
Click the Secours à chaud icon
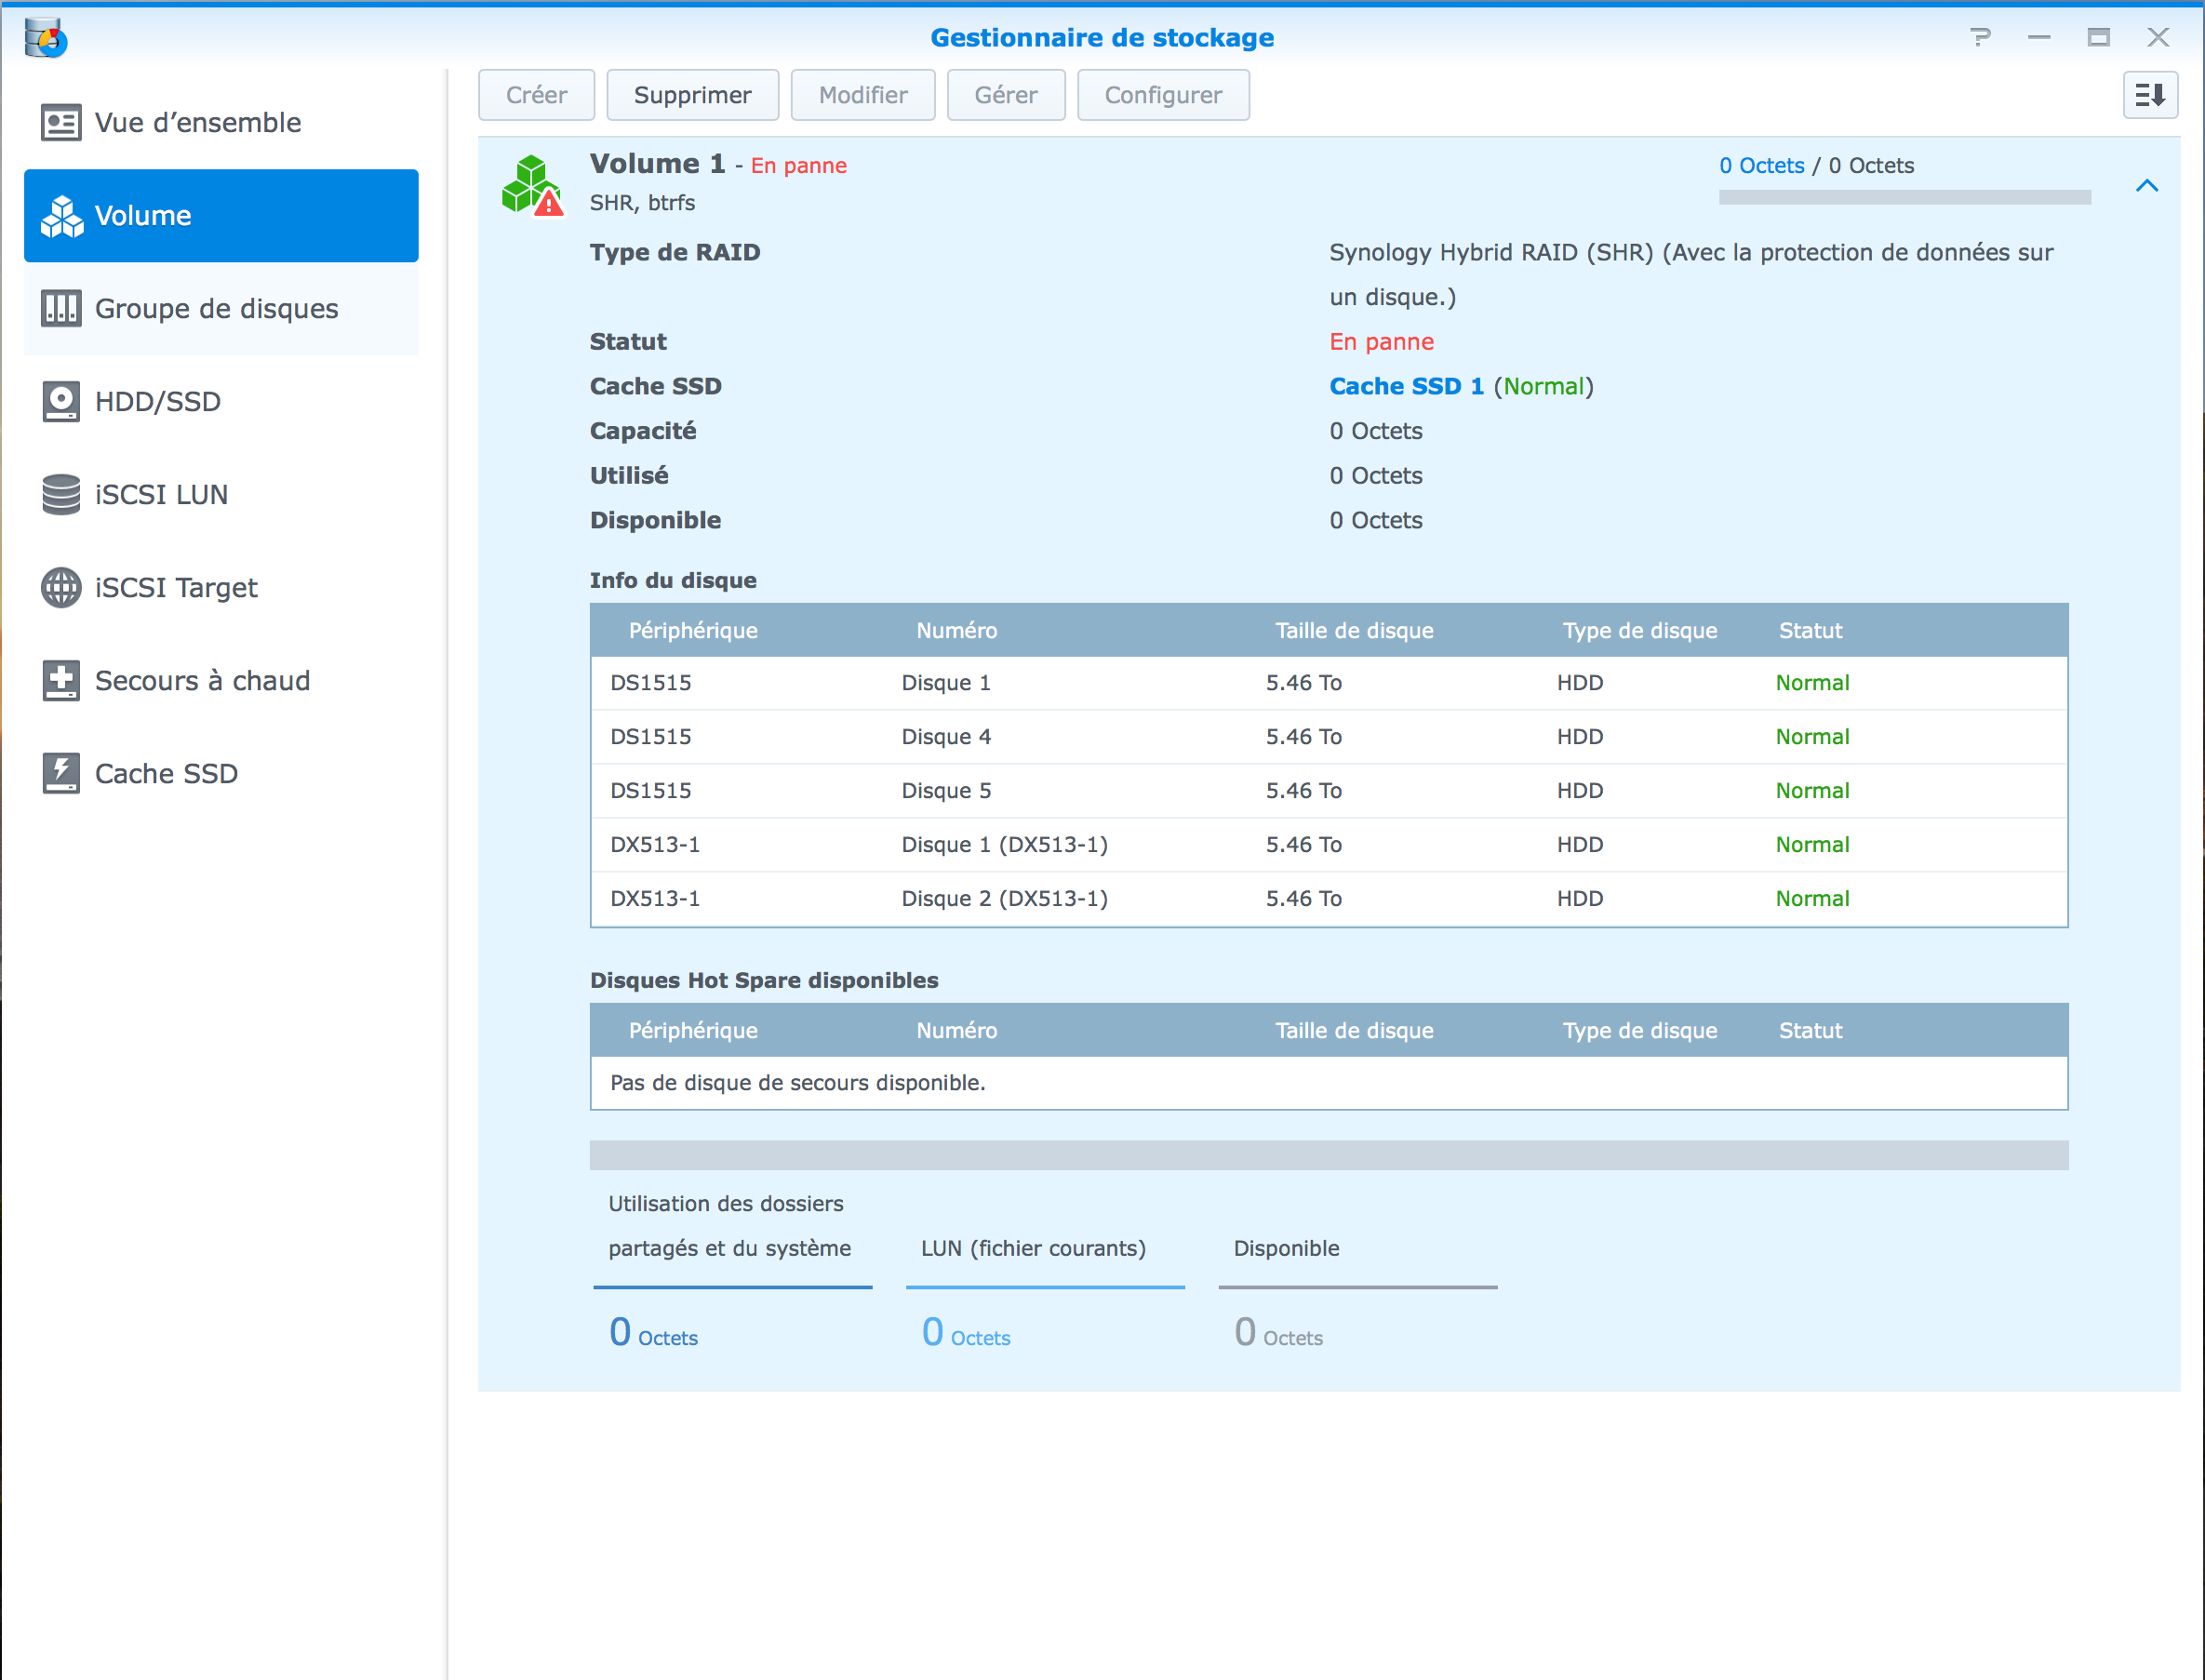[x=61, y=680]
